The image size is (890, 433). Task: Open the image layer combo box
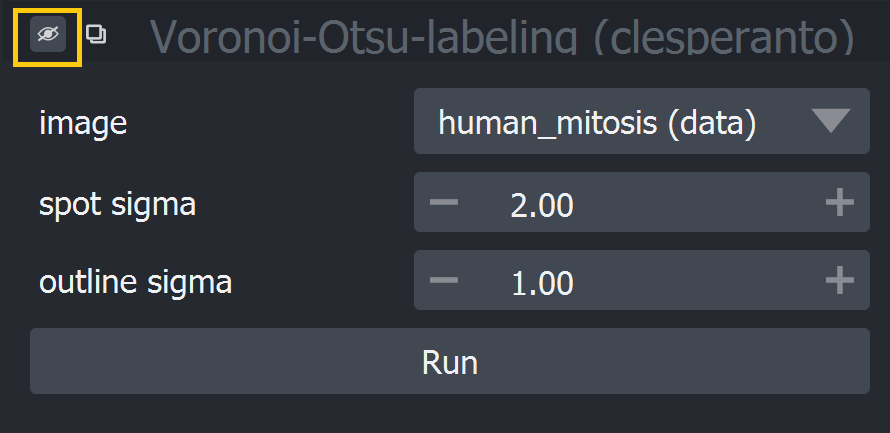point(641,121)
